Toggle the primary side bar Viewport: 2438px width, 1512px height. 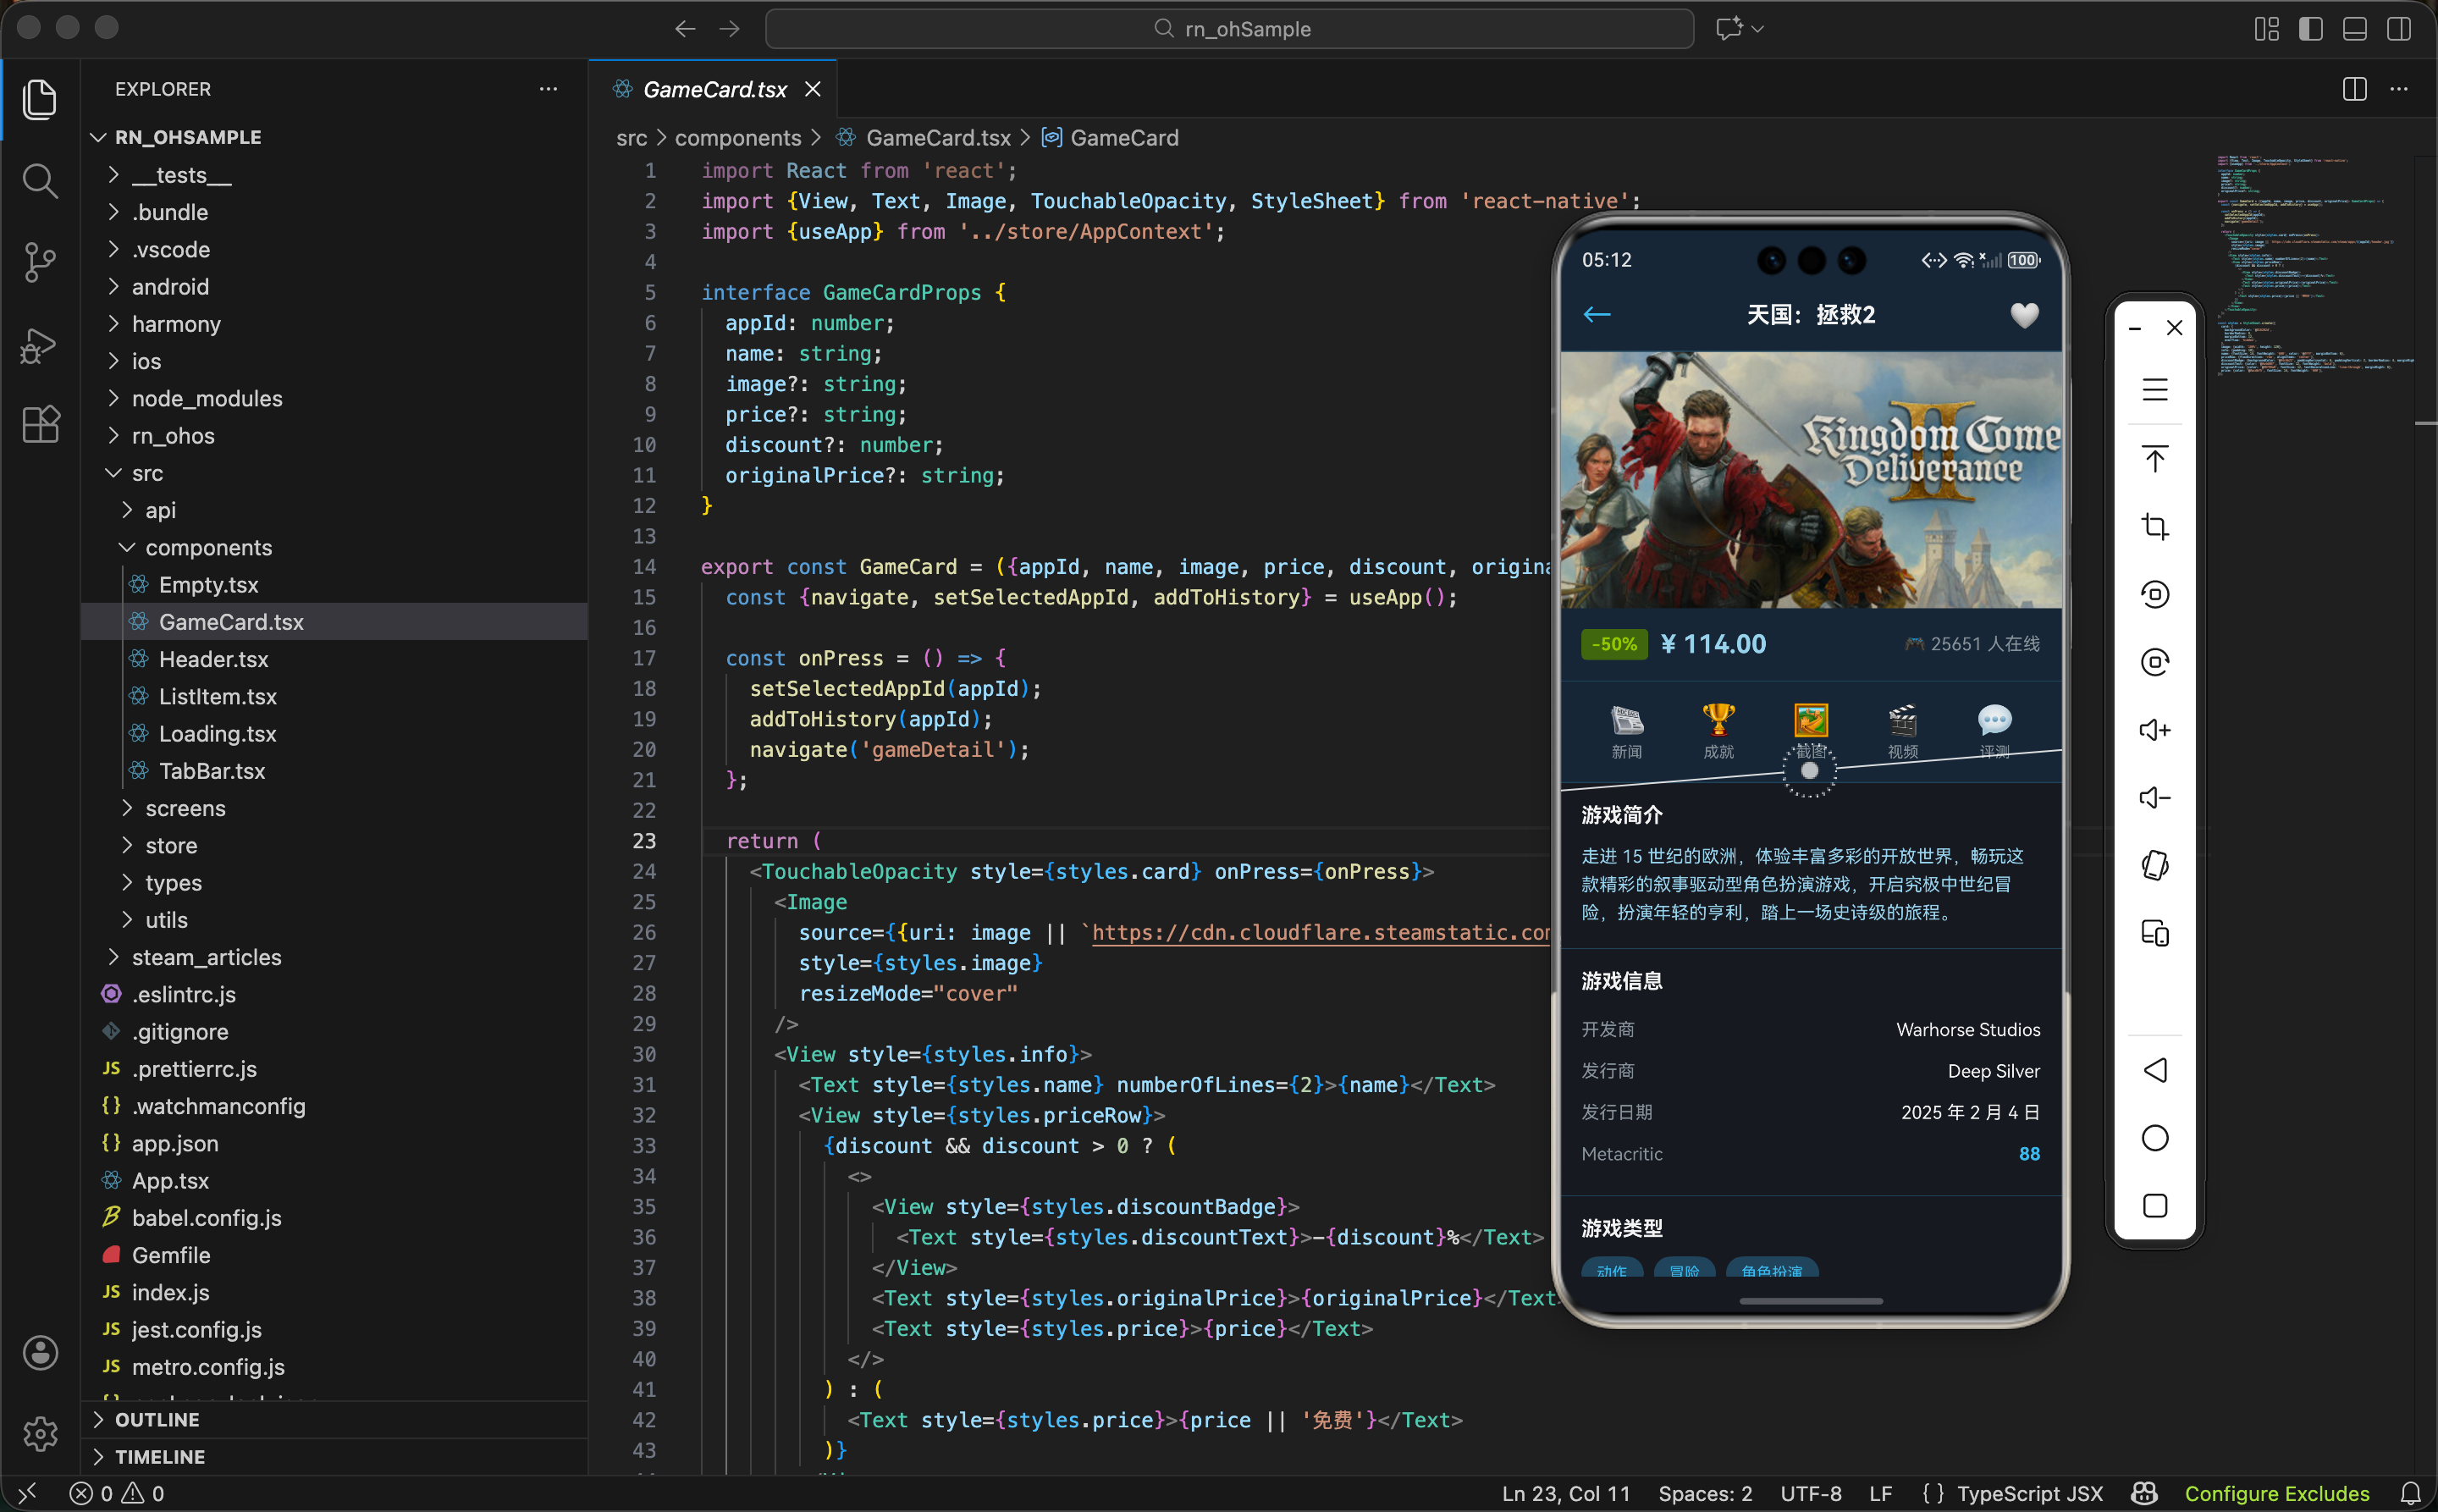(2310, 29)
